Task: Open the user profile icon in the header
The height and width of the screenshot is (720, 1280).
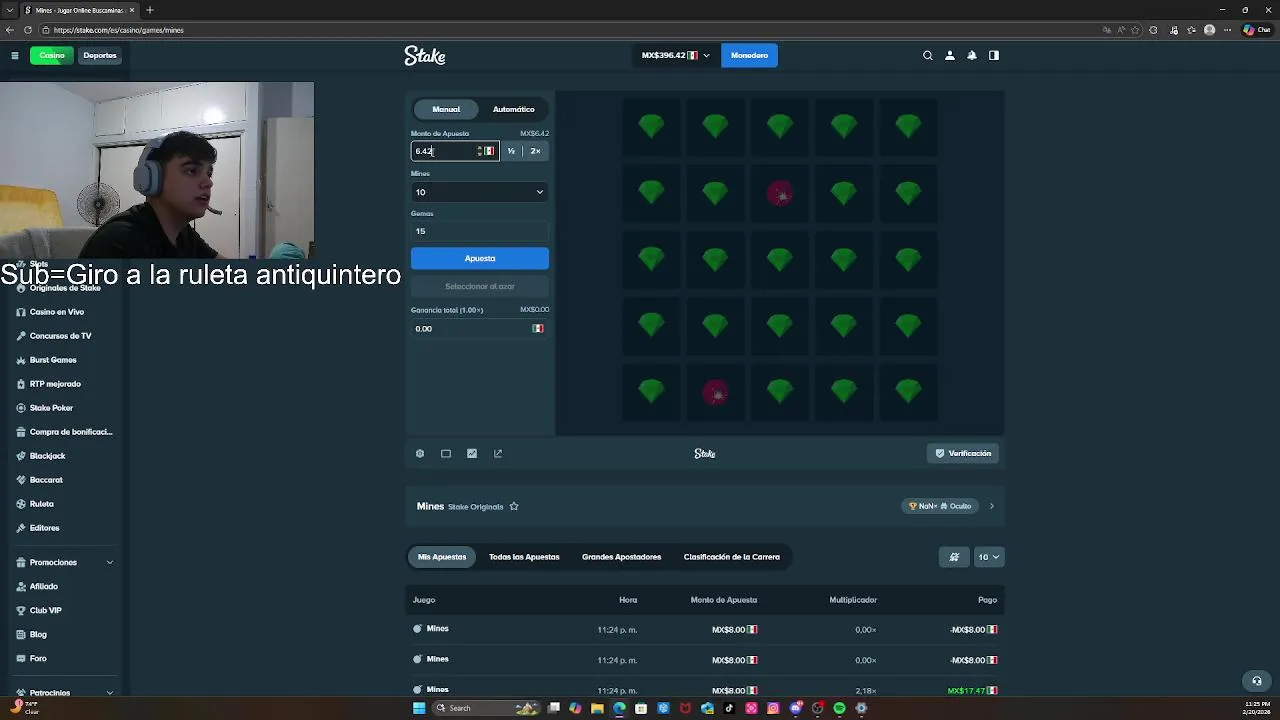Action: [x=950, y=55]
